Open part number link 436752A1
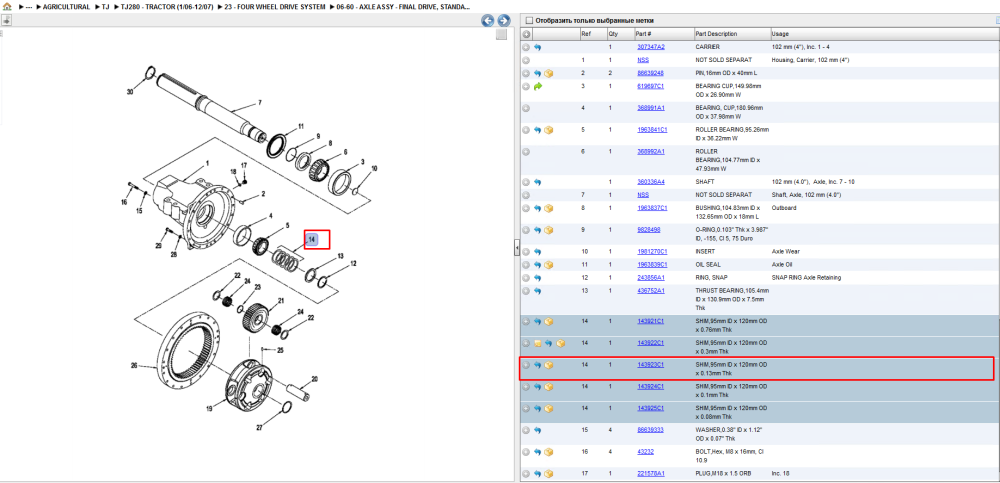Image resolution: width=1000 pixels, height=483 pixels. [x=651, y=291]
